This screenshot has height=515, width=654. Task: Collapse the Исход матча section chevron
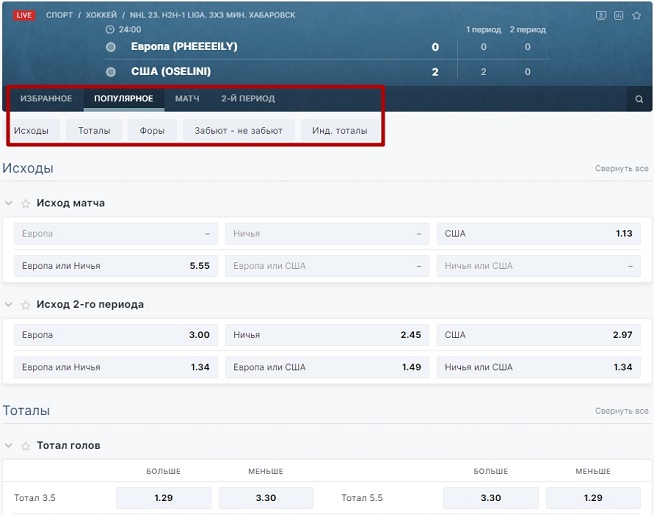pos(9,203)
